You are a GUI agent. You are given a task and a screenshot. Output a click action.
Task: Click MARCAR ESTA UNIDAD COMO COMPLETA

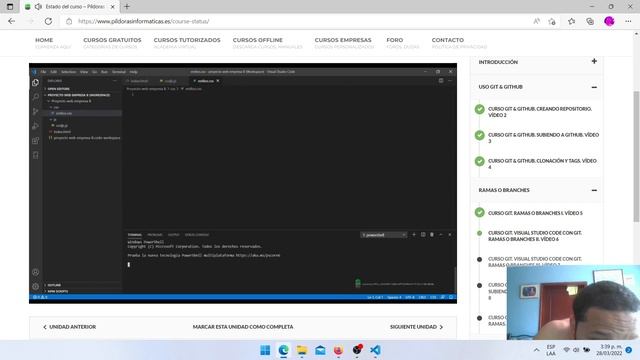pyautogui.click(x=243, y=327)
